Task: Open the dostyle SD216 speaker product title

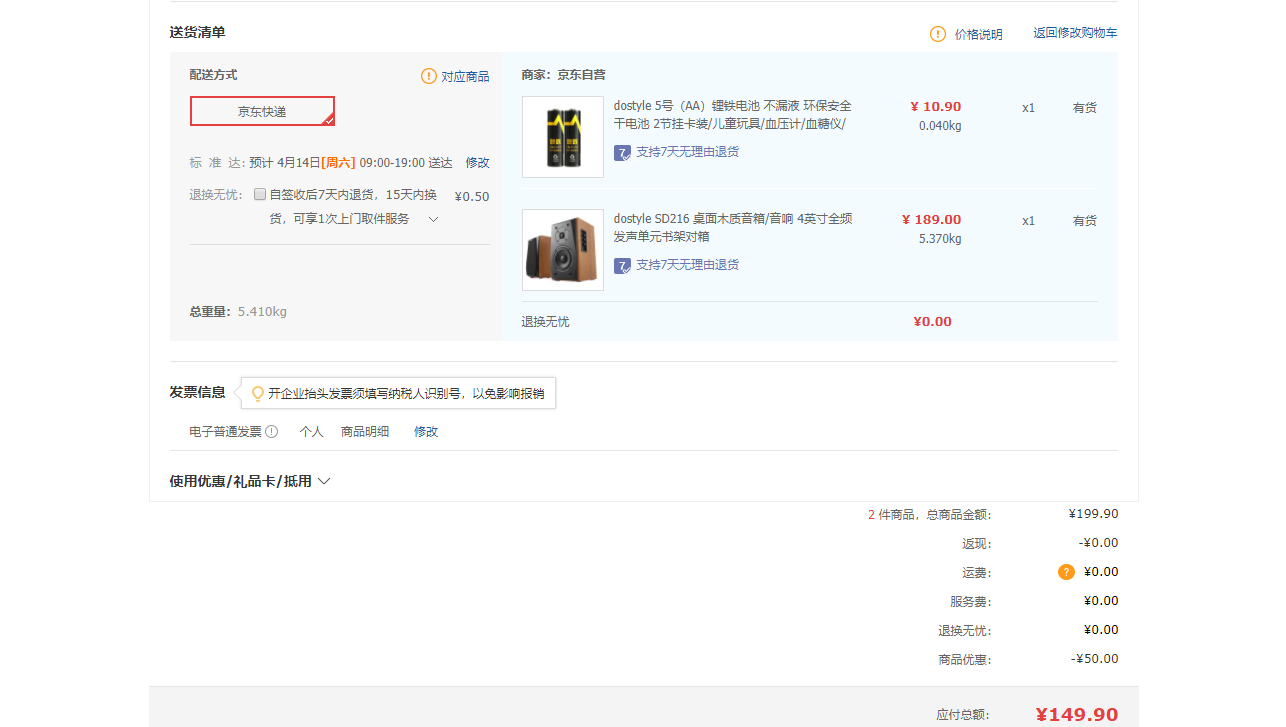Action: (733, 228)
